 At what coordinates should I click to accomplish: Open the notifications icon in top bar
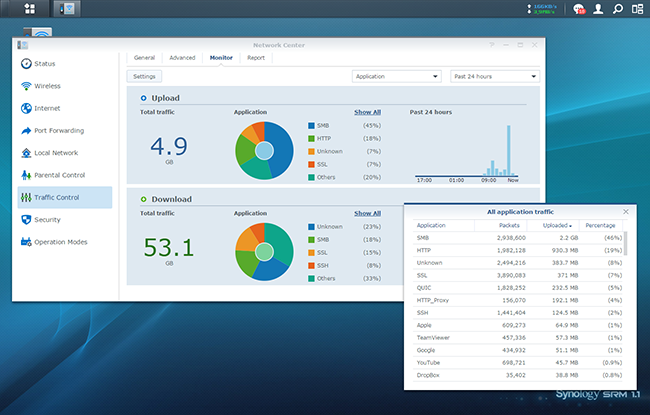[x=579, y=10]
